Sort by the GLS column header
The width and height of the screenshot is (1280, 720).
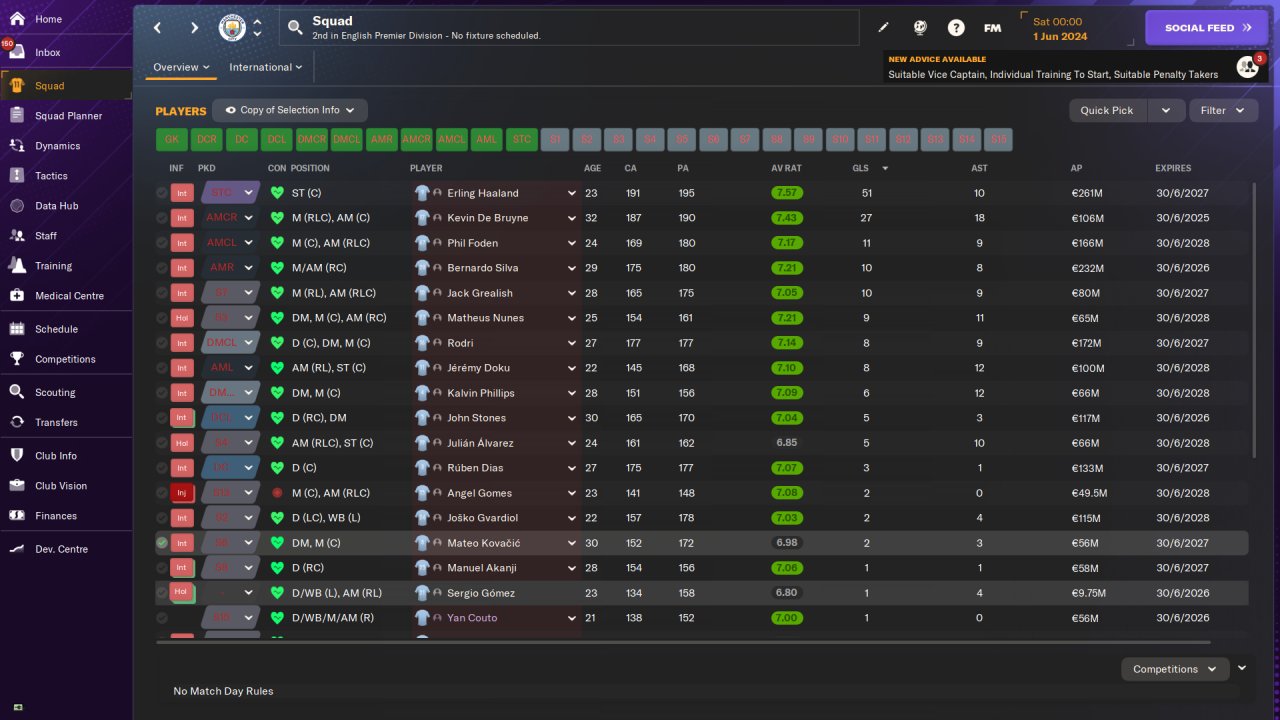click(860, 168)
